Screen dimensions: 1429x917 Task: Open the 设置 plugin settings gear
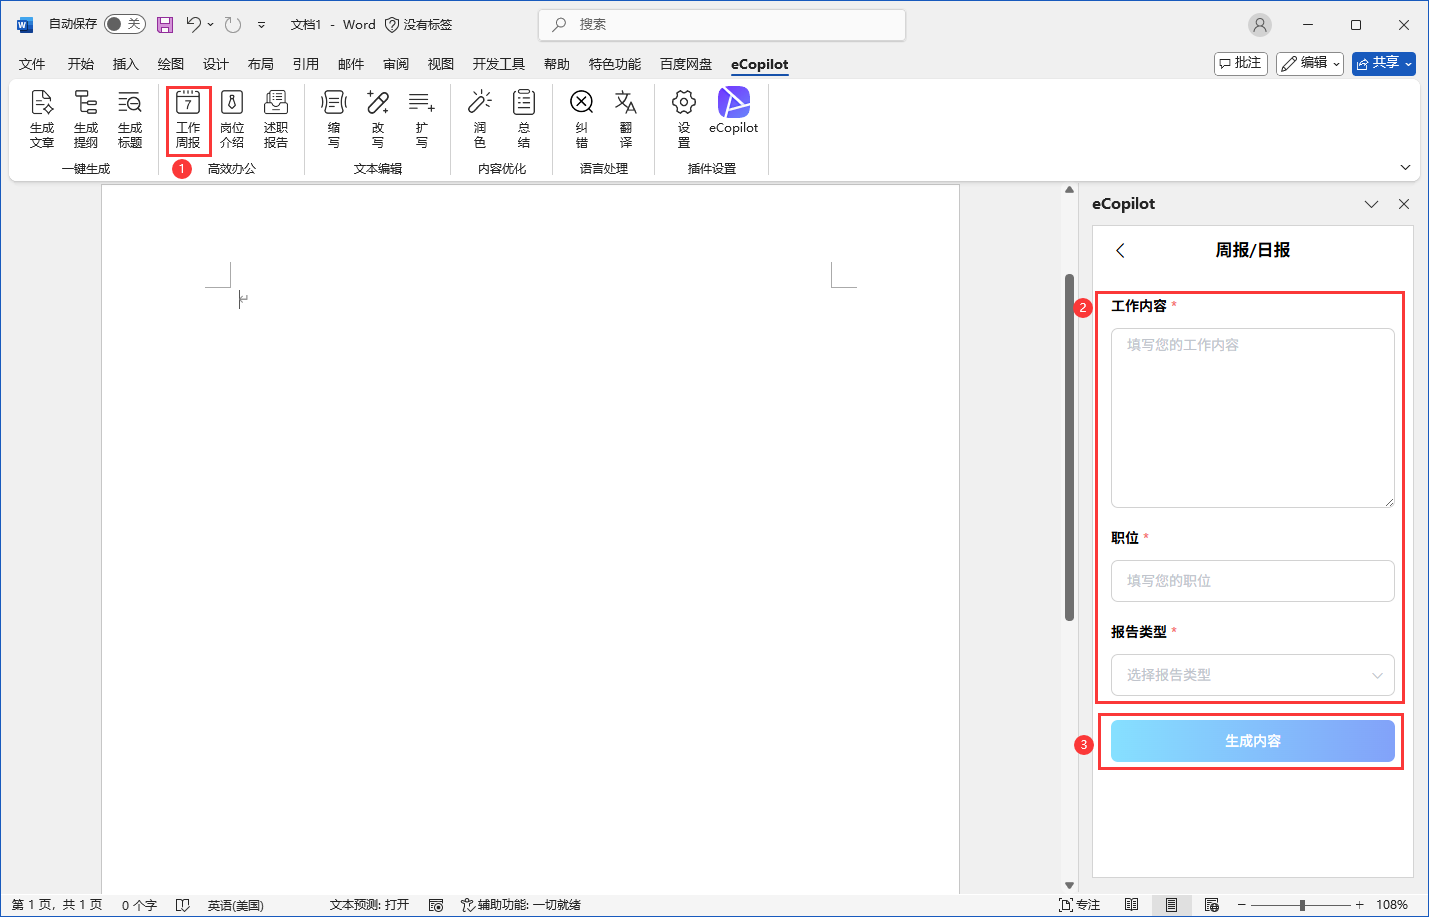pos(684,118)
